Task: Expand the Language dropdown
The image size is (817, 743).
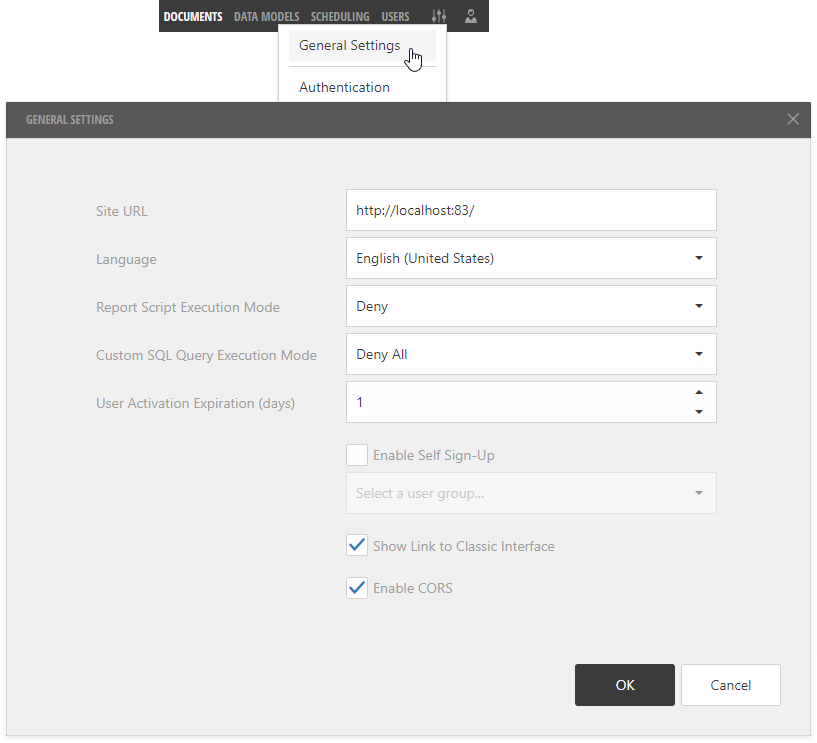Action: tap(531, 258)
